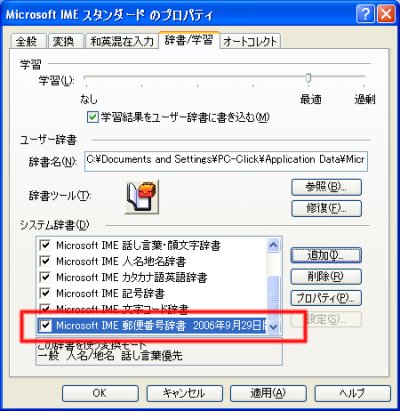Click the 適用(A) button

click(x=268, y=393)
